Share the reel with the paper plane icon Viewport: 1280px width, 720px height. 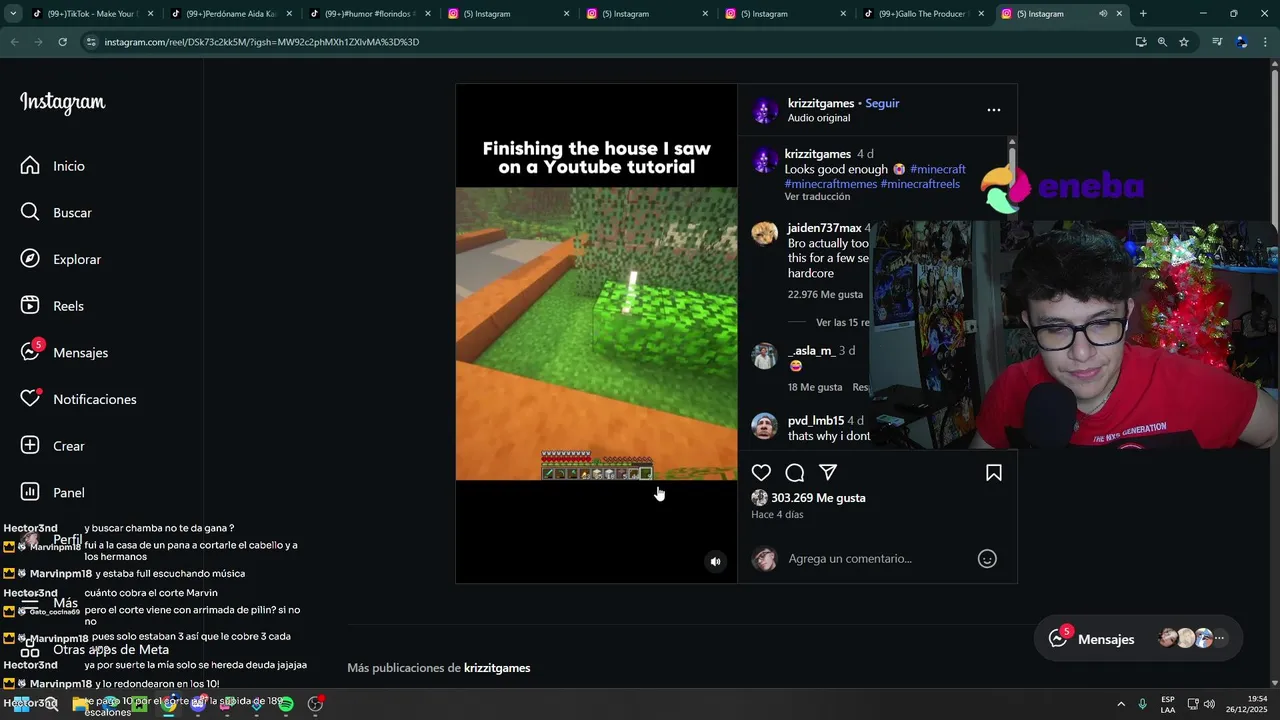point(828,473)
